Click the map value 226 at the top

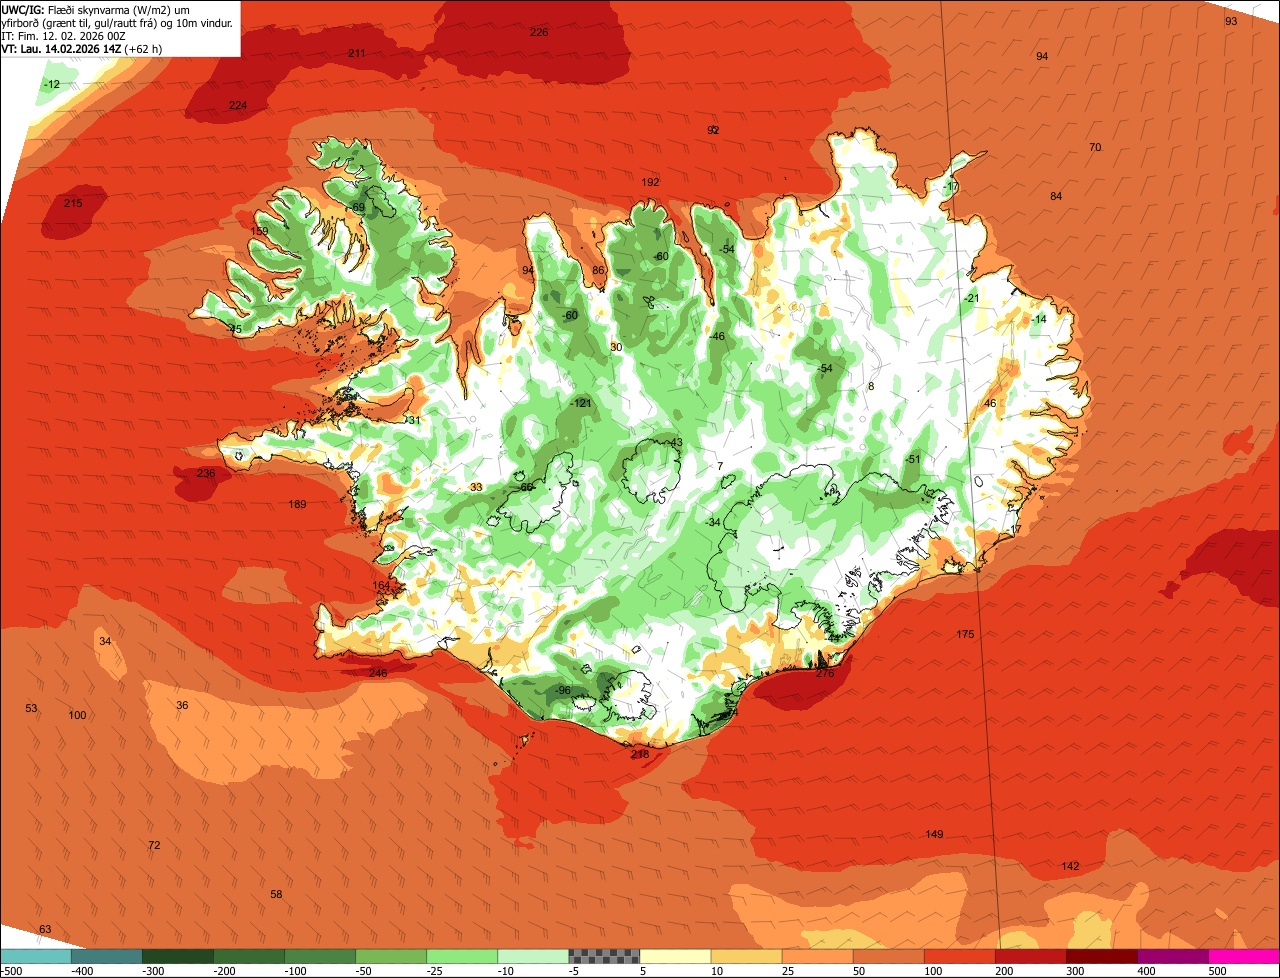pos(539,32)
